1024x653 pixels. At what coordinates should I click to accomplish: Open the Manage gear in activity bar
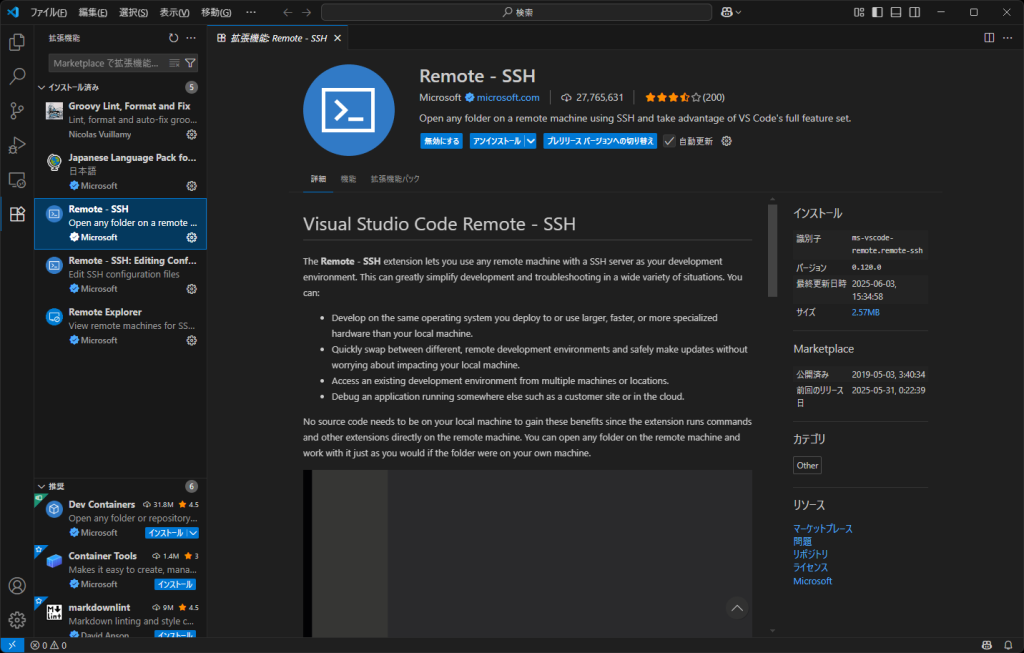tap(17, 620)
